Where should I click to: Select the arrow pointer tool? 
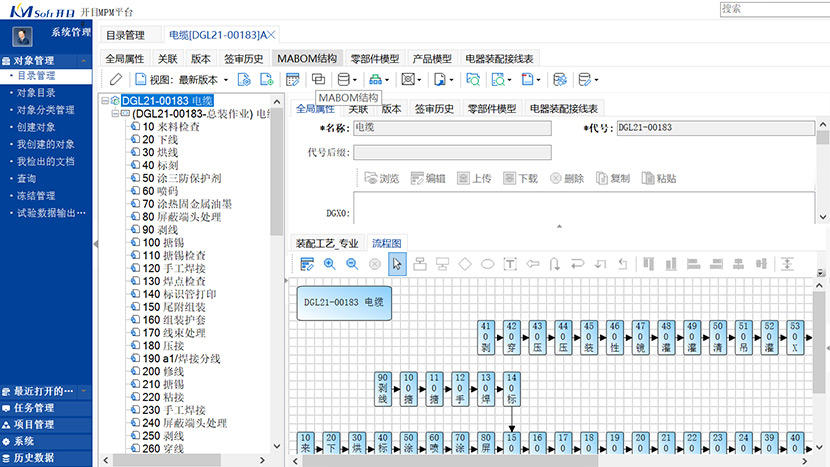coord(396,264)
